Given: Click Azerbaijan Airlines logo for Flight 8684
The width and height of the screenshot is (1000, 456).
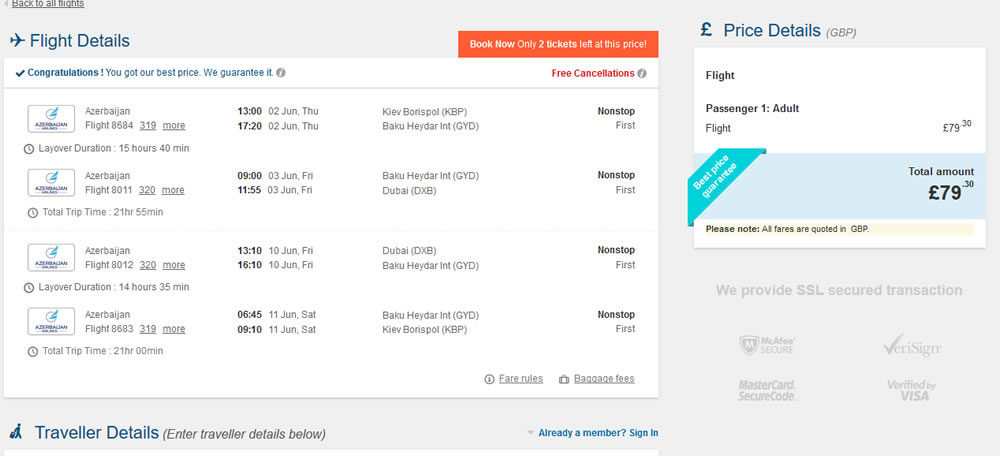Looking at the screenshot, I should pyautogui.click(x=51, y=118).
